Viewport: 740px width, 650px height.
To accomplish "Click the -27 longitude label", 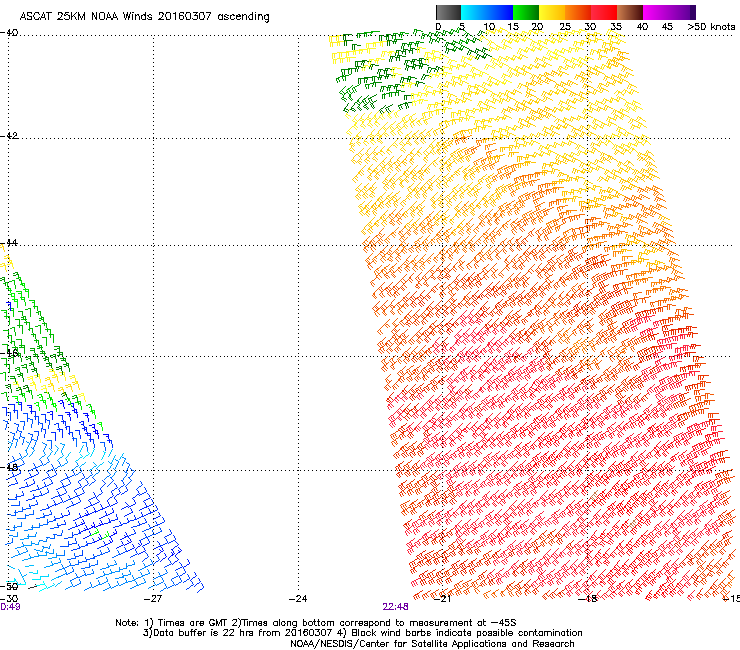I will click(153, 599).
